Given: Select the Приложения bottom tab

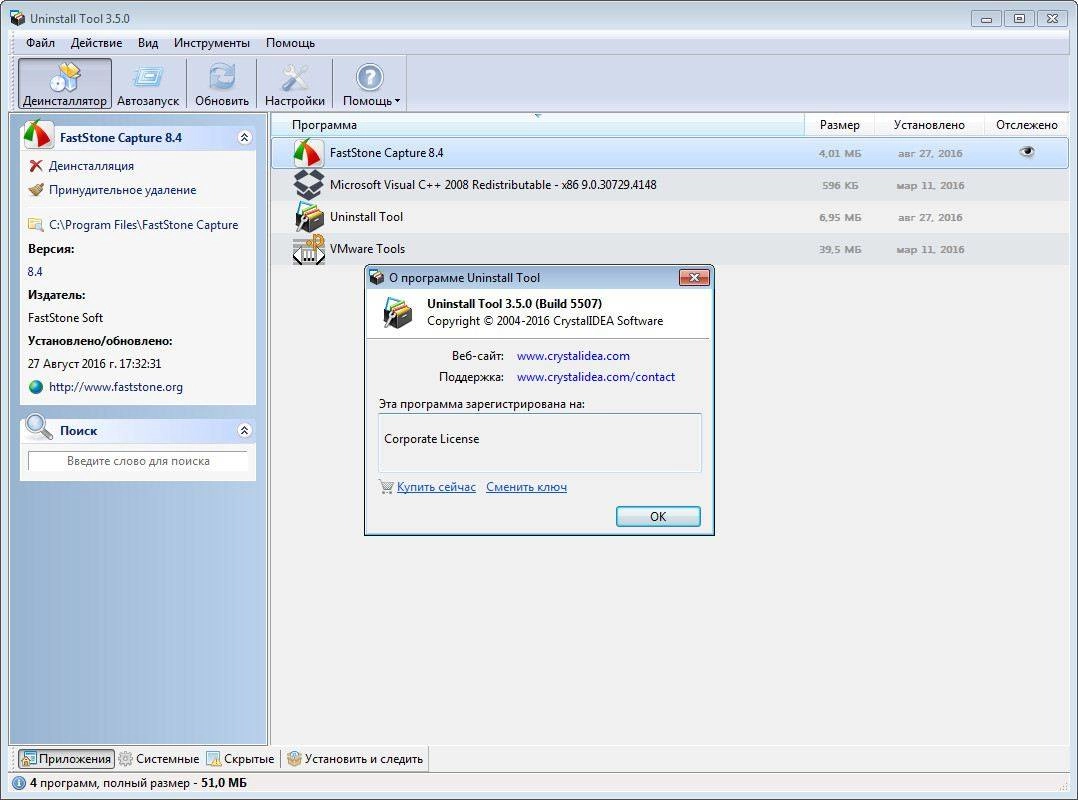Looking at the screenshot, I should pos(66,759).
